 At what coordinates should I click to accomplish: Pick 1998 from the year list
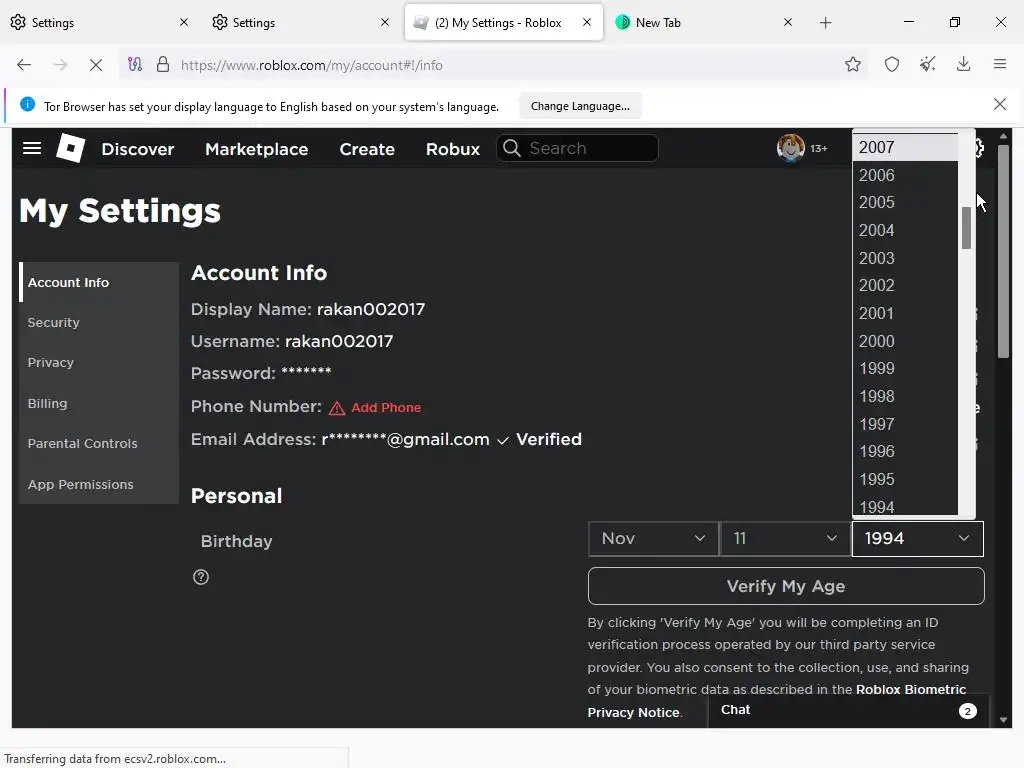(x=905, y=396)
